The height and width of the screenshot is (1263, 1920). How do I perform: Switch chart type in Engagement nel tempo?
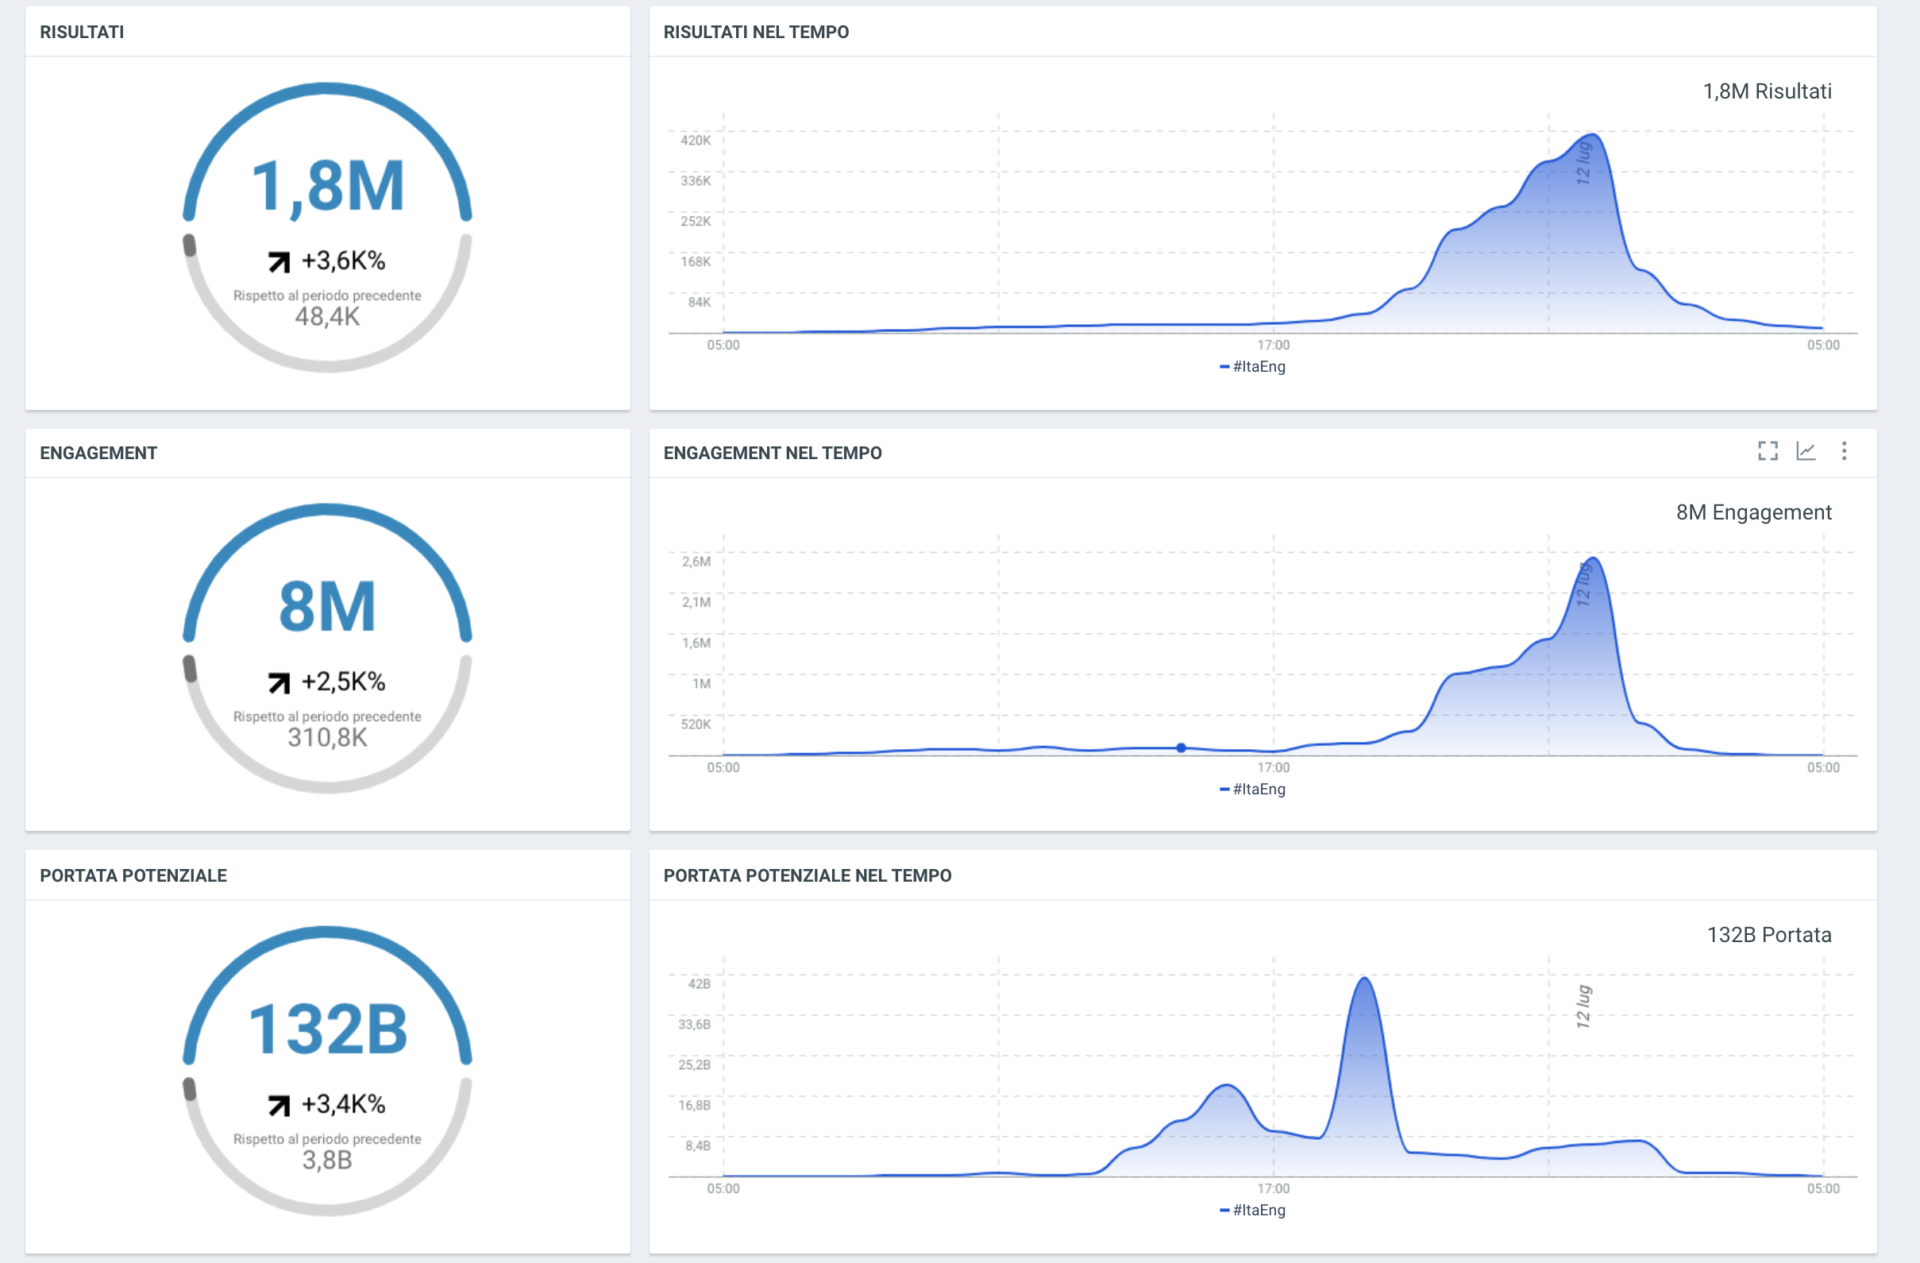pyautogui.click(x=1806, y=451)
